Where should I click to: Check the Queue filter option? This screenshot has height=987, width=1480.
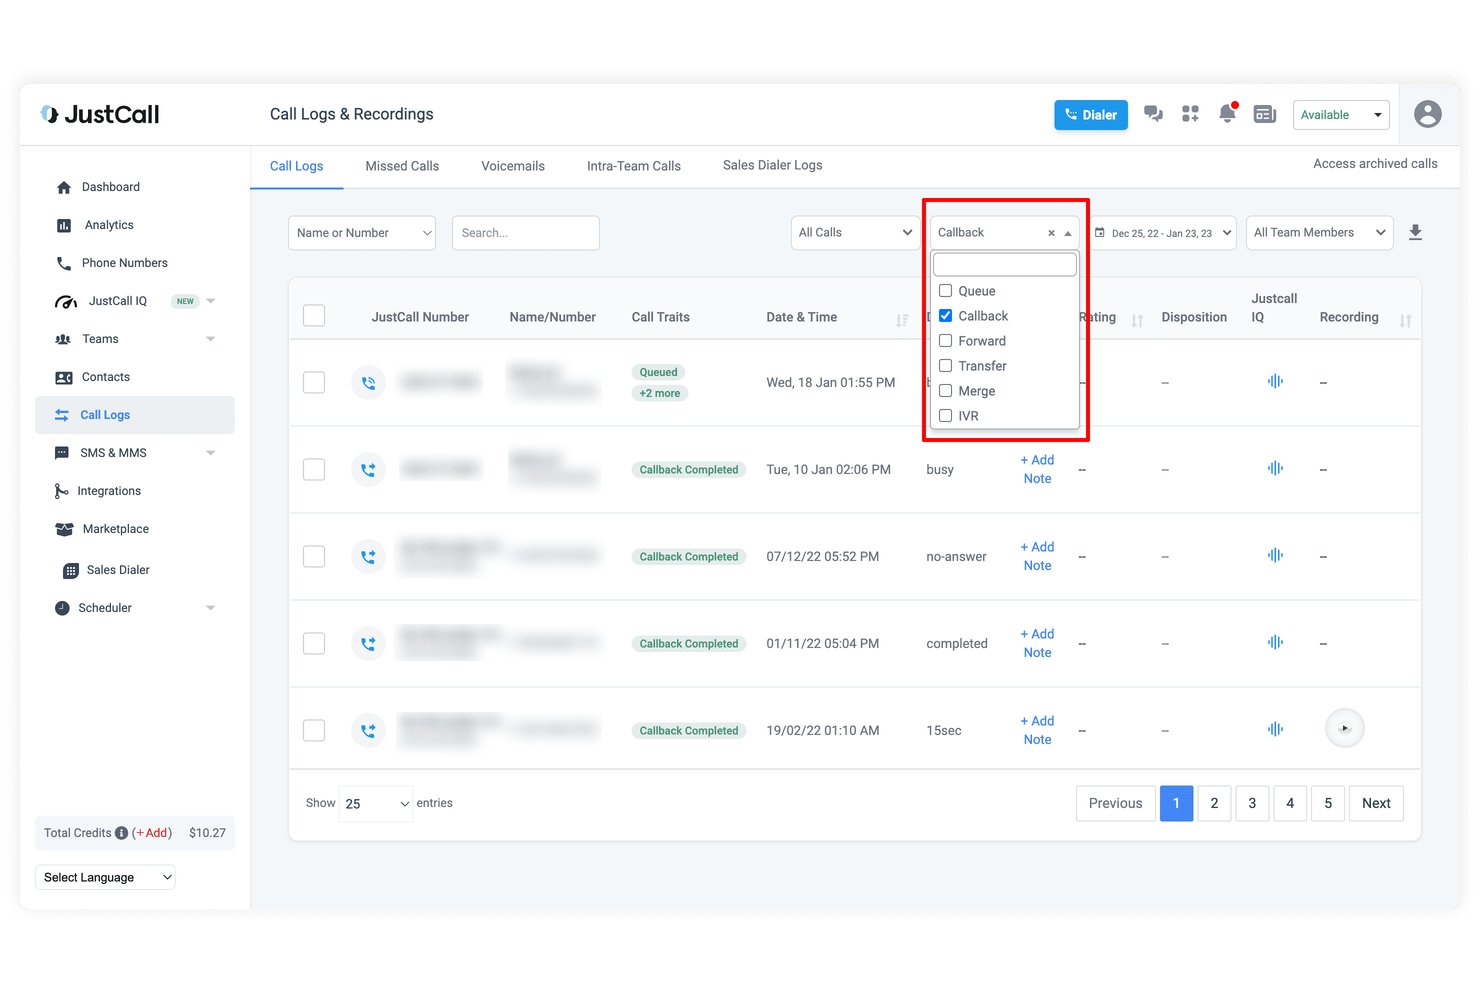pos(945,291)
